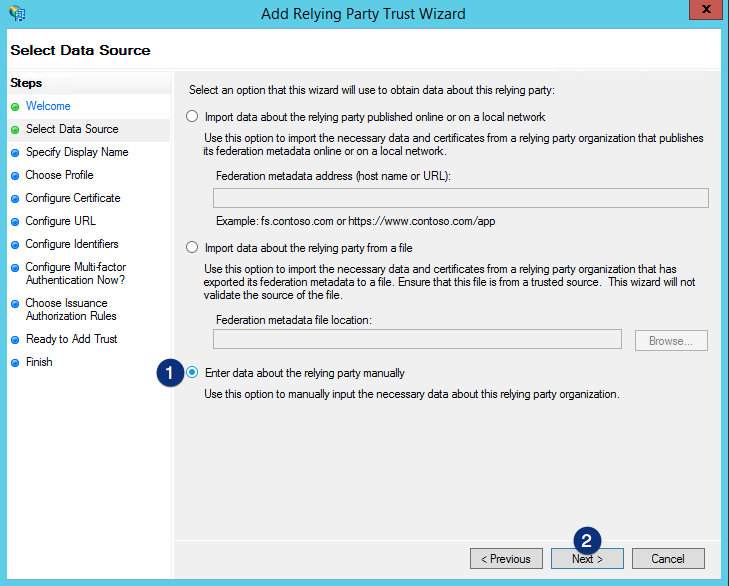Viewport: 729px width, 586px height.
Task: Click the Ready to Add Trust step
Action: [x=72, y=339]
